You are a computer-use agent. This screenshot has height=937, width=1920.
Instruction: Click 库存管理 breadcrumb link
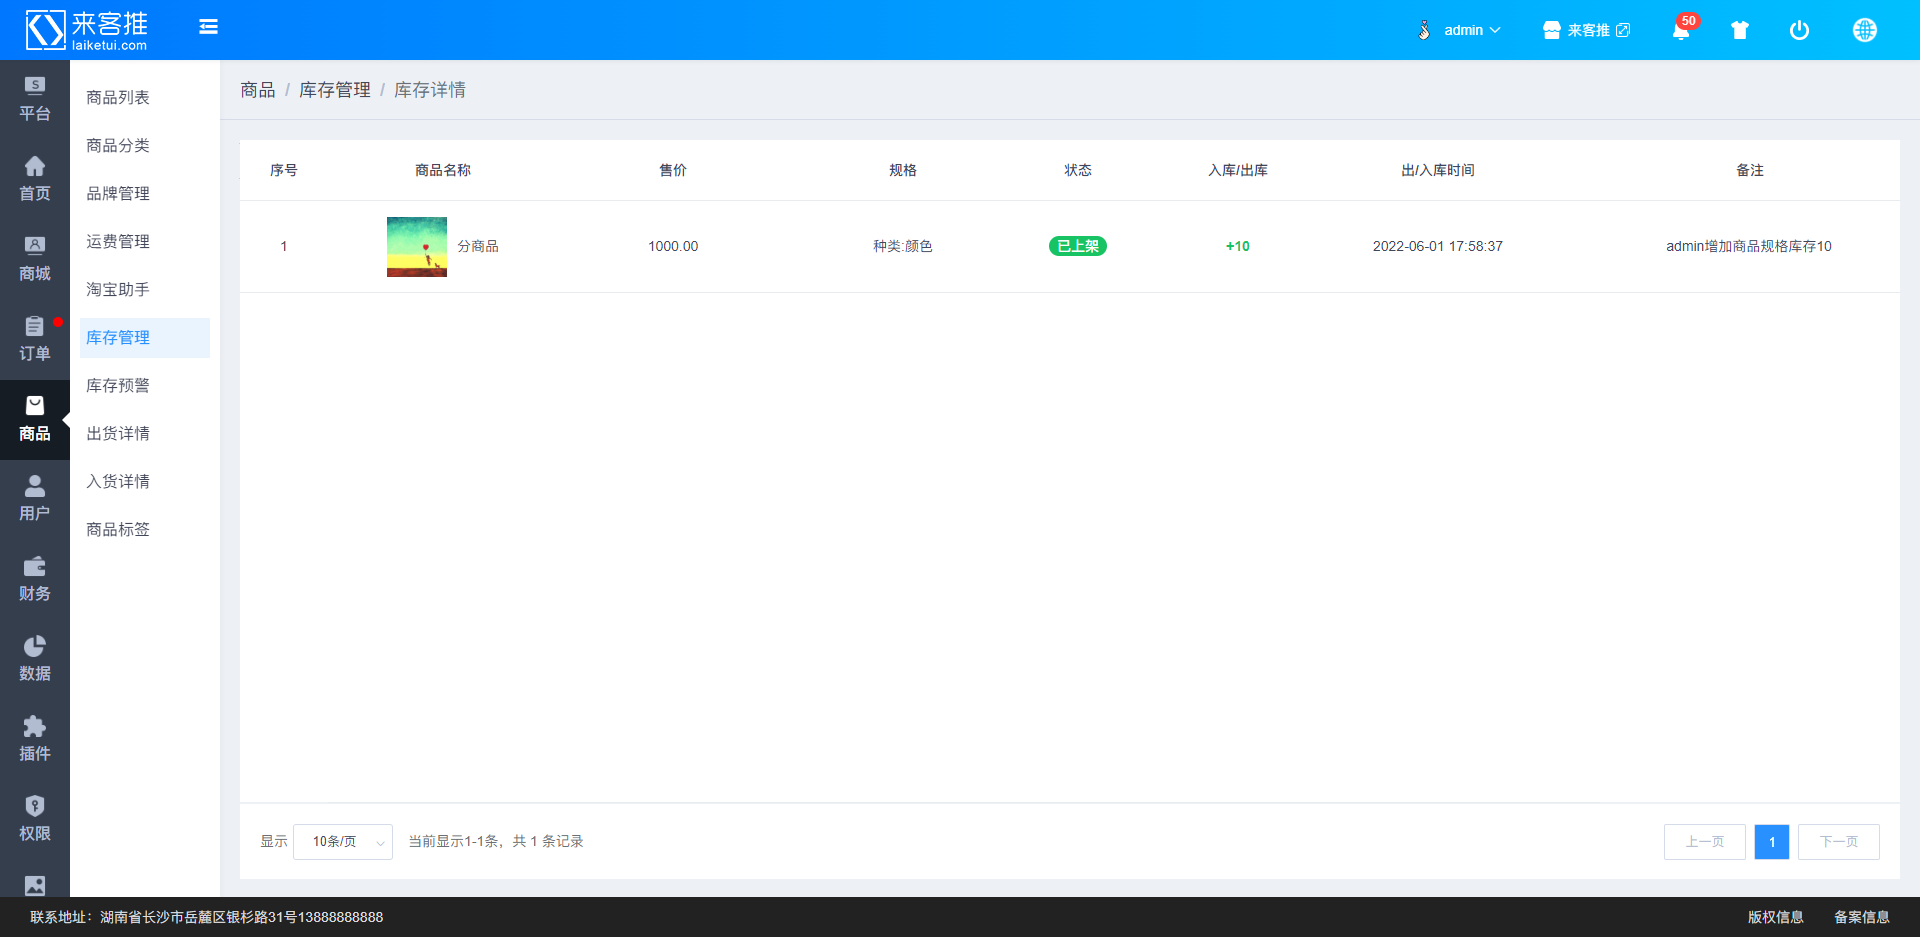335,90
